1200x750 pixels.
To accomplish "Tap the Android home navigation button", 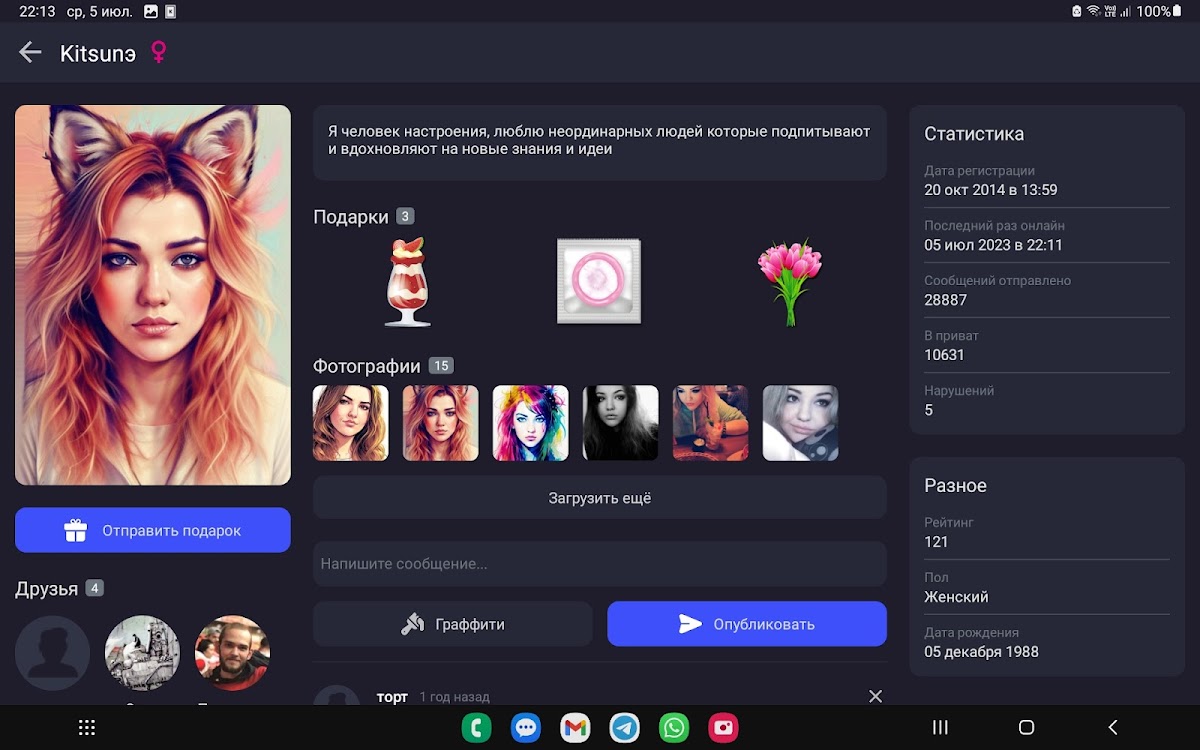I will 1025,727.
